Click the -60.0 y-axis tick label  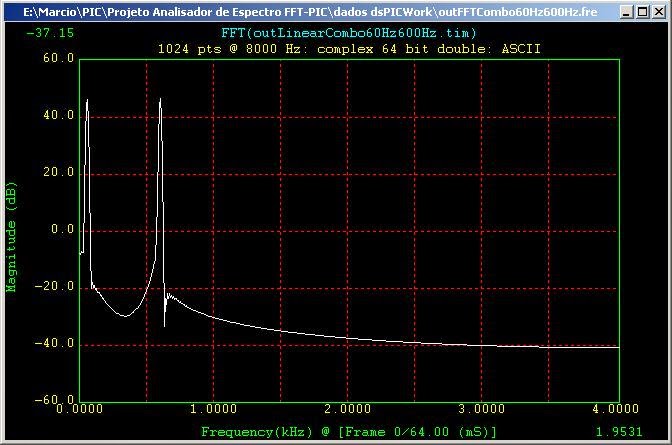click(x=54, y=400)
